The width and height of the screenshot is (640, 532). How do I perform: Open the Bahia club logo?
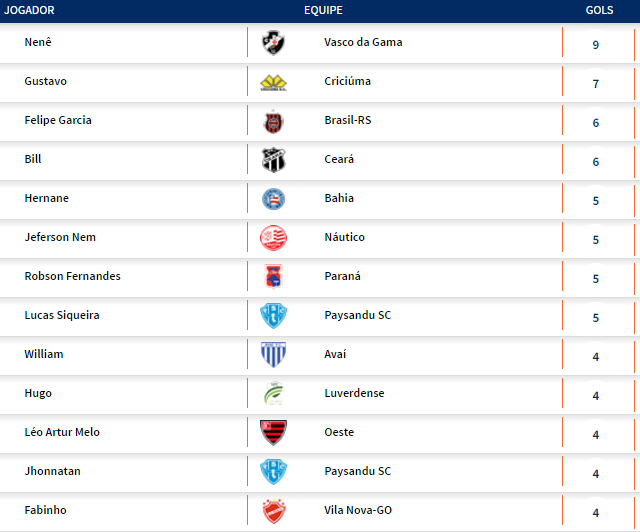pyautogui.click(x=273, y=199)
